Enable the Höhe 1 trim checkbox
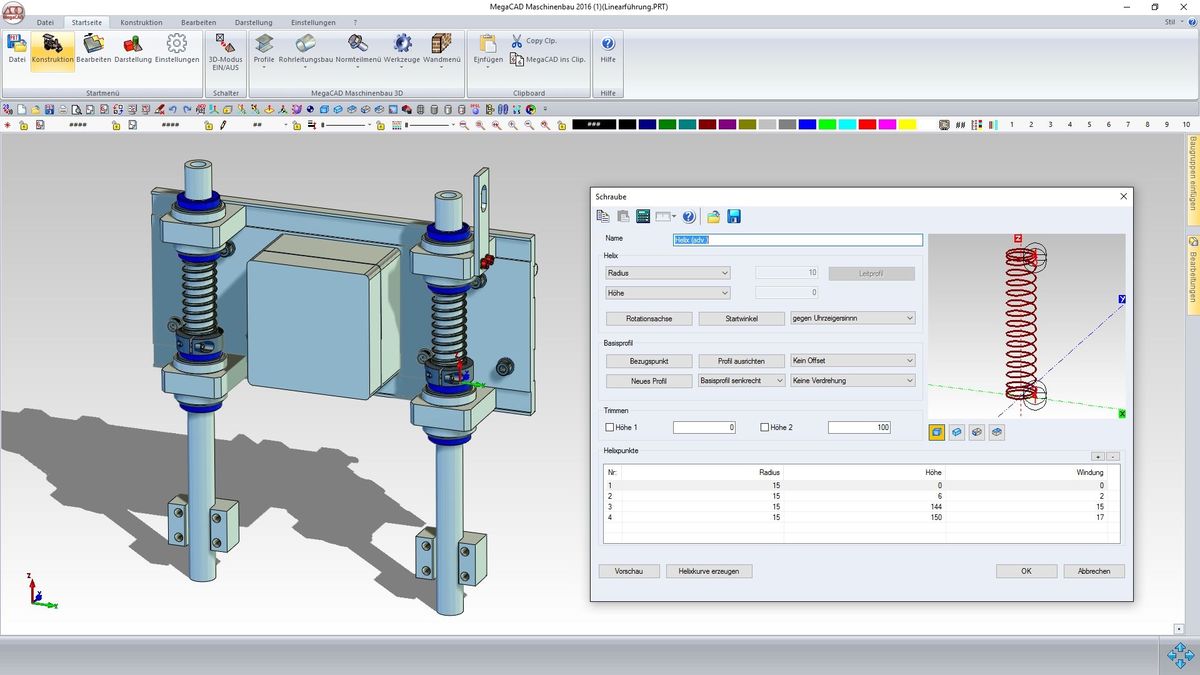This screenshot has height=675, width=1200. click(x=611, y=428)
